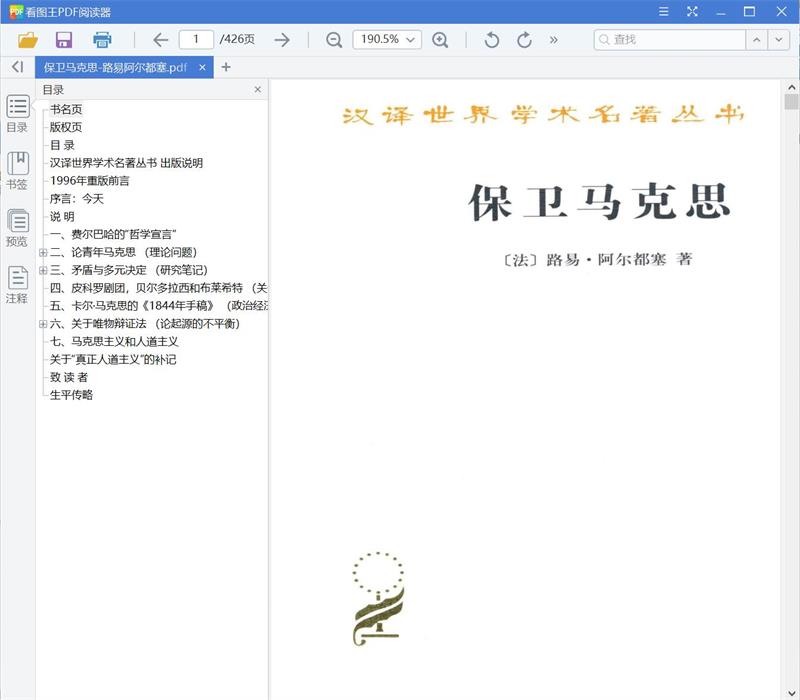Go to the next page with forward arrow
Viewport: 800px width, 700px height.
pos(283,40)
